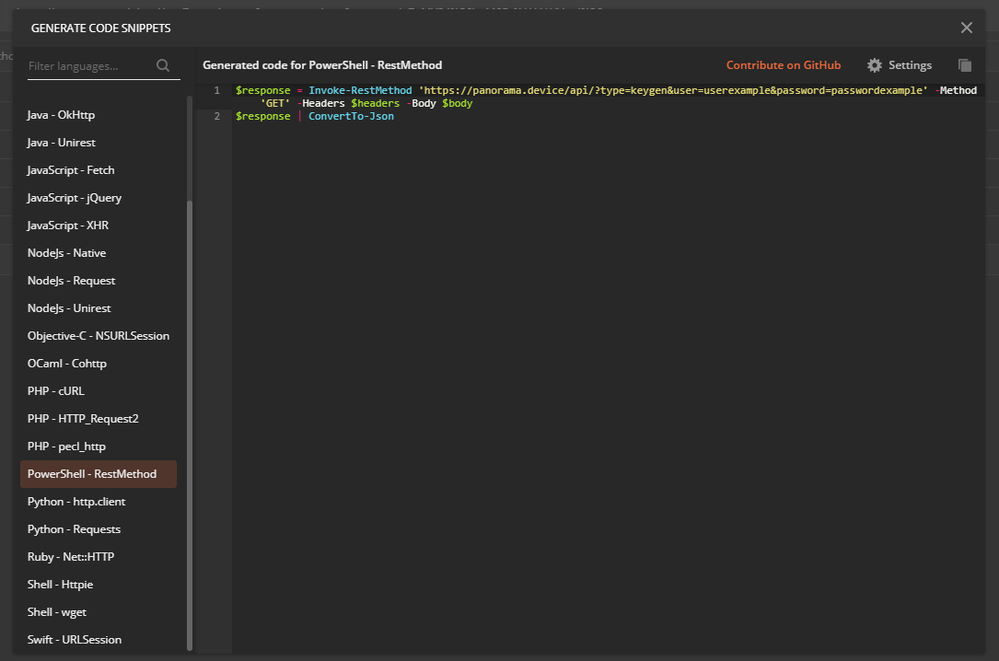The image size is (999, 661).
Task: Select NodeJs - Native language
Action: pyautogui.click(x=66, y=253)
